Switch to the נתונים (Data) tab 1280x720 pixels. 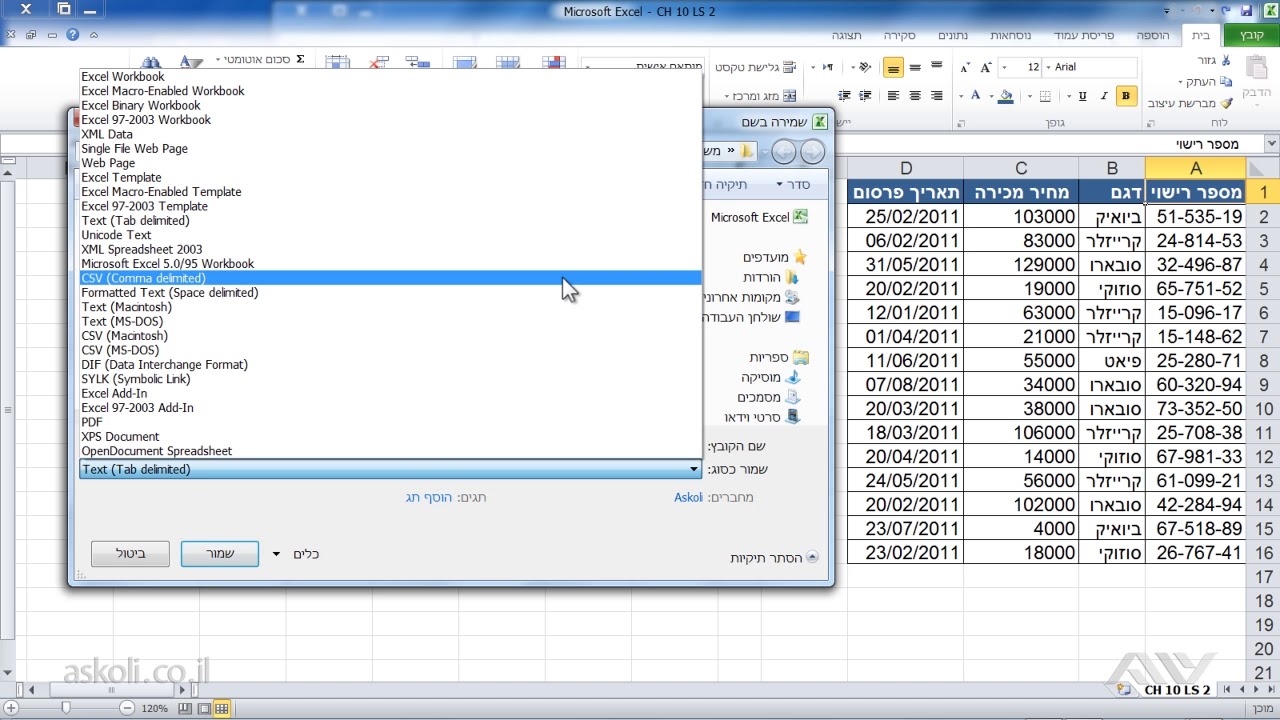click(952, 35)
